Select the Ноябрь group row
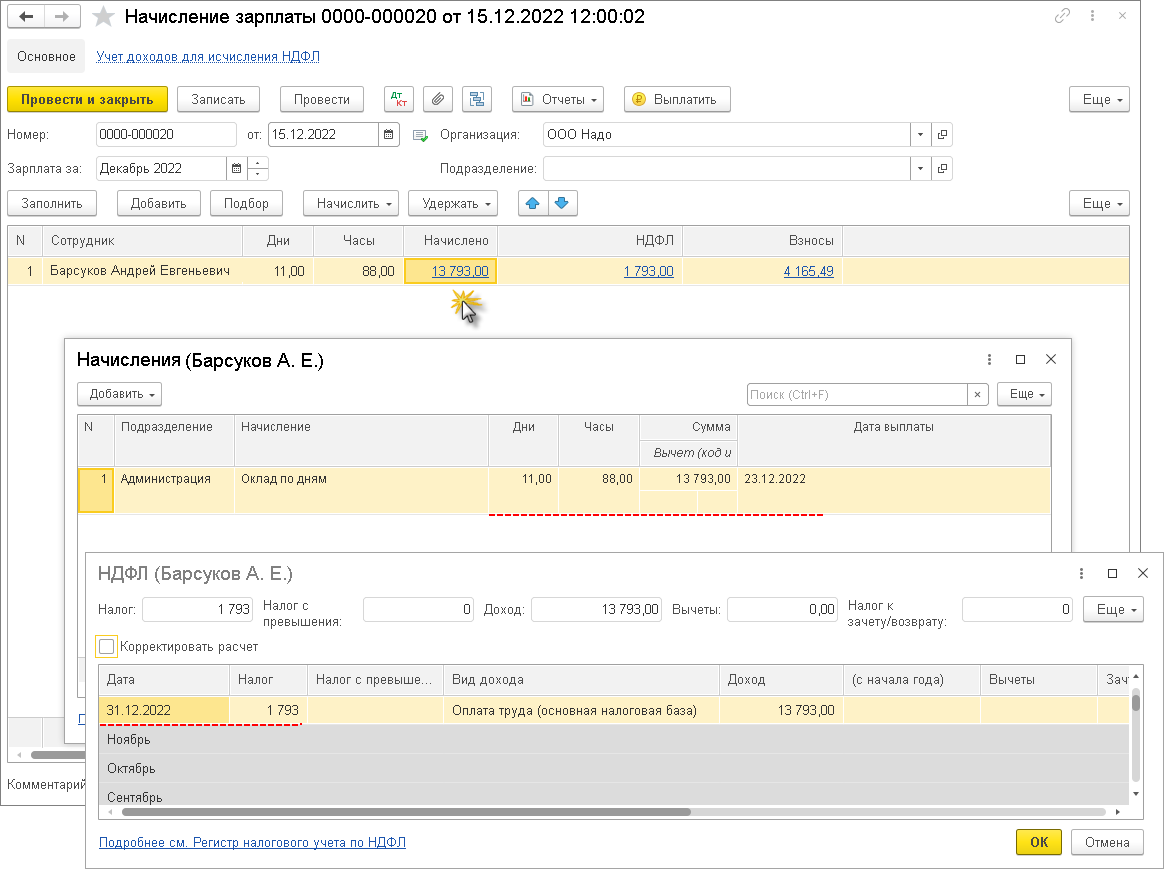This screenshot has width=1168, height=875. click(614, 739)
